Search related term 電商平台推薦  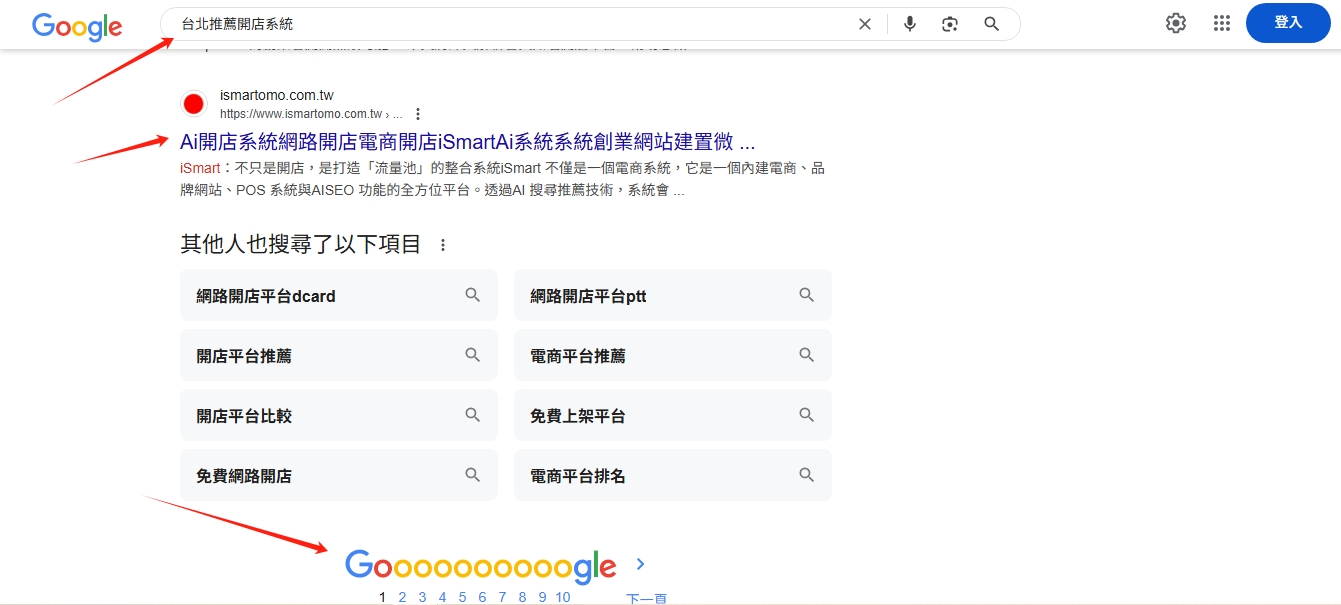click(x=672, y=356)
